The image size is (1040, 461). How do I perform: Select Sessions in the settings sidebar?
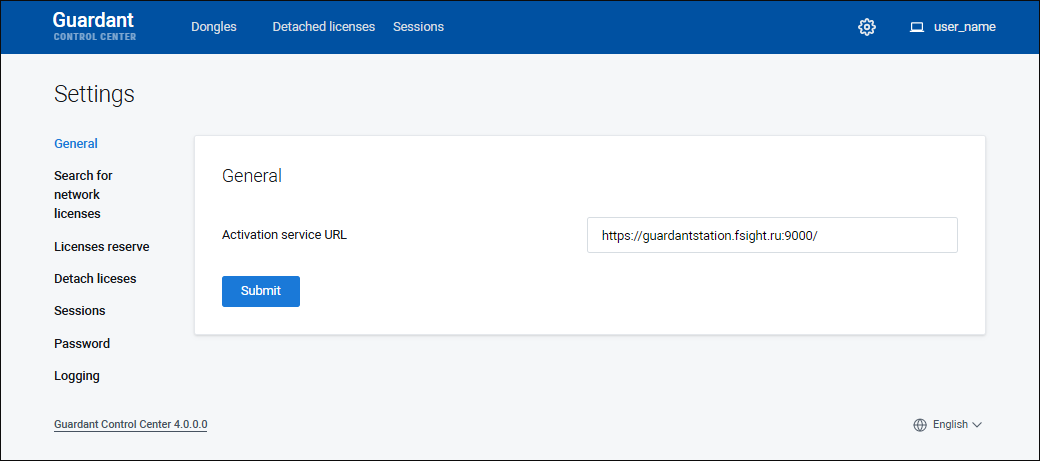80,311
